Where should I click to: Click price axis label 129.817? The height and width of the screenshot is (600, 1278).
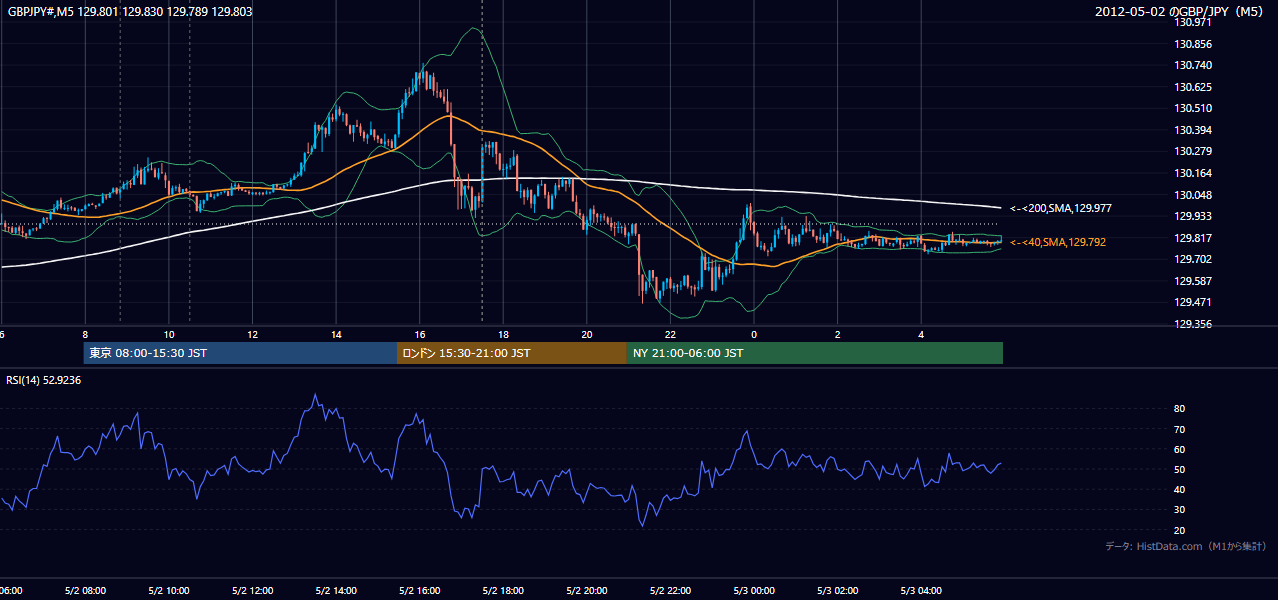1194,238
